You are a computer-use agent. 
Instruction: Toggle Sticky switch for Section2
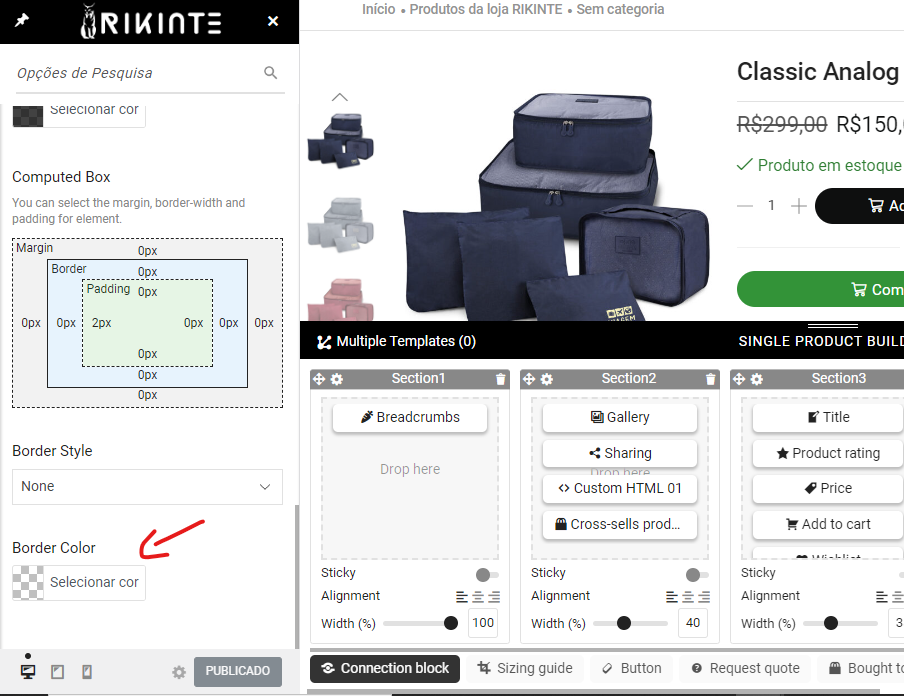tap(697, 575)
